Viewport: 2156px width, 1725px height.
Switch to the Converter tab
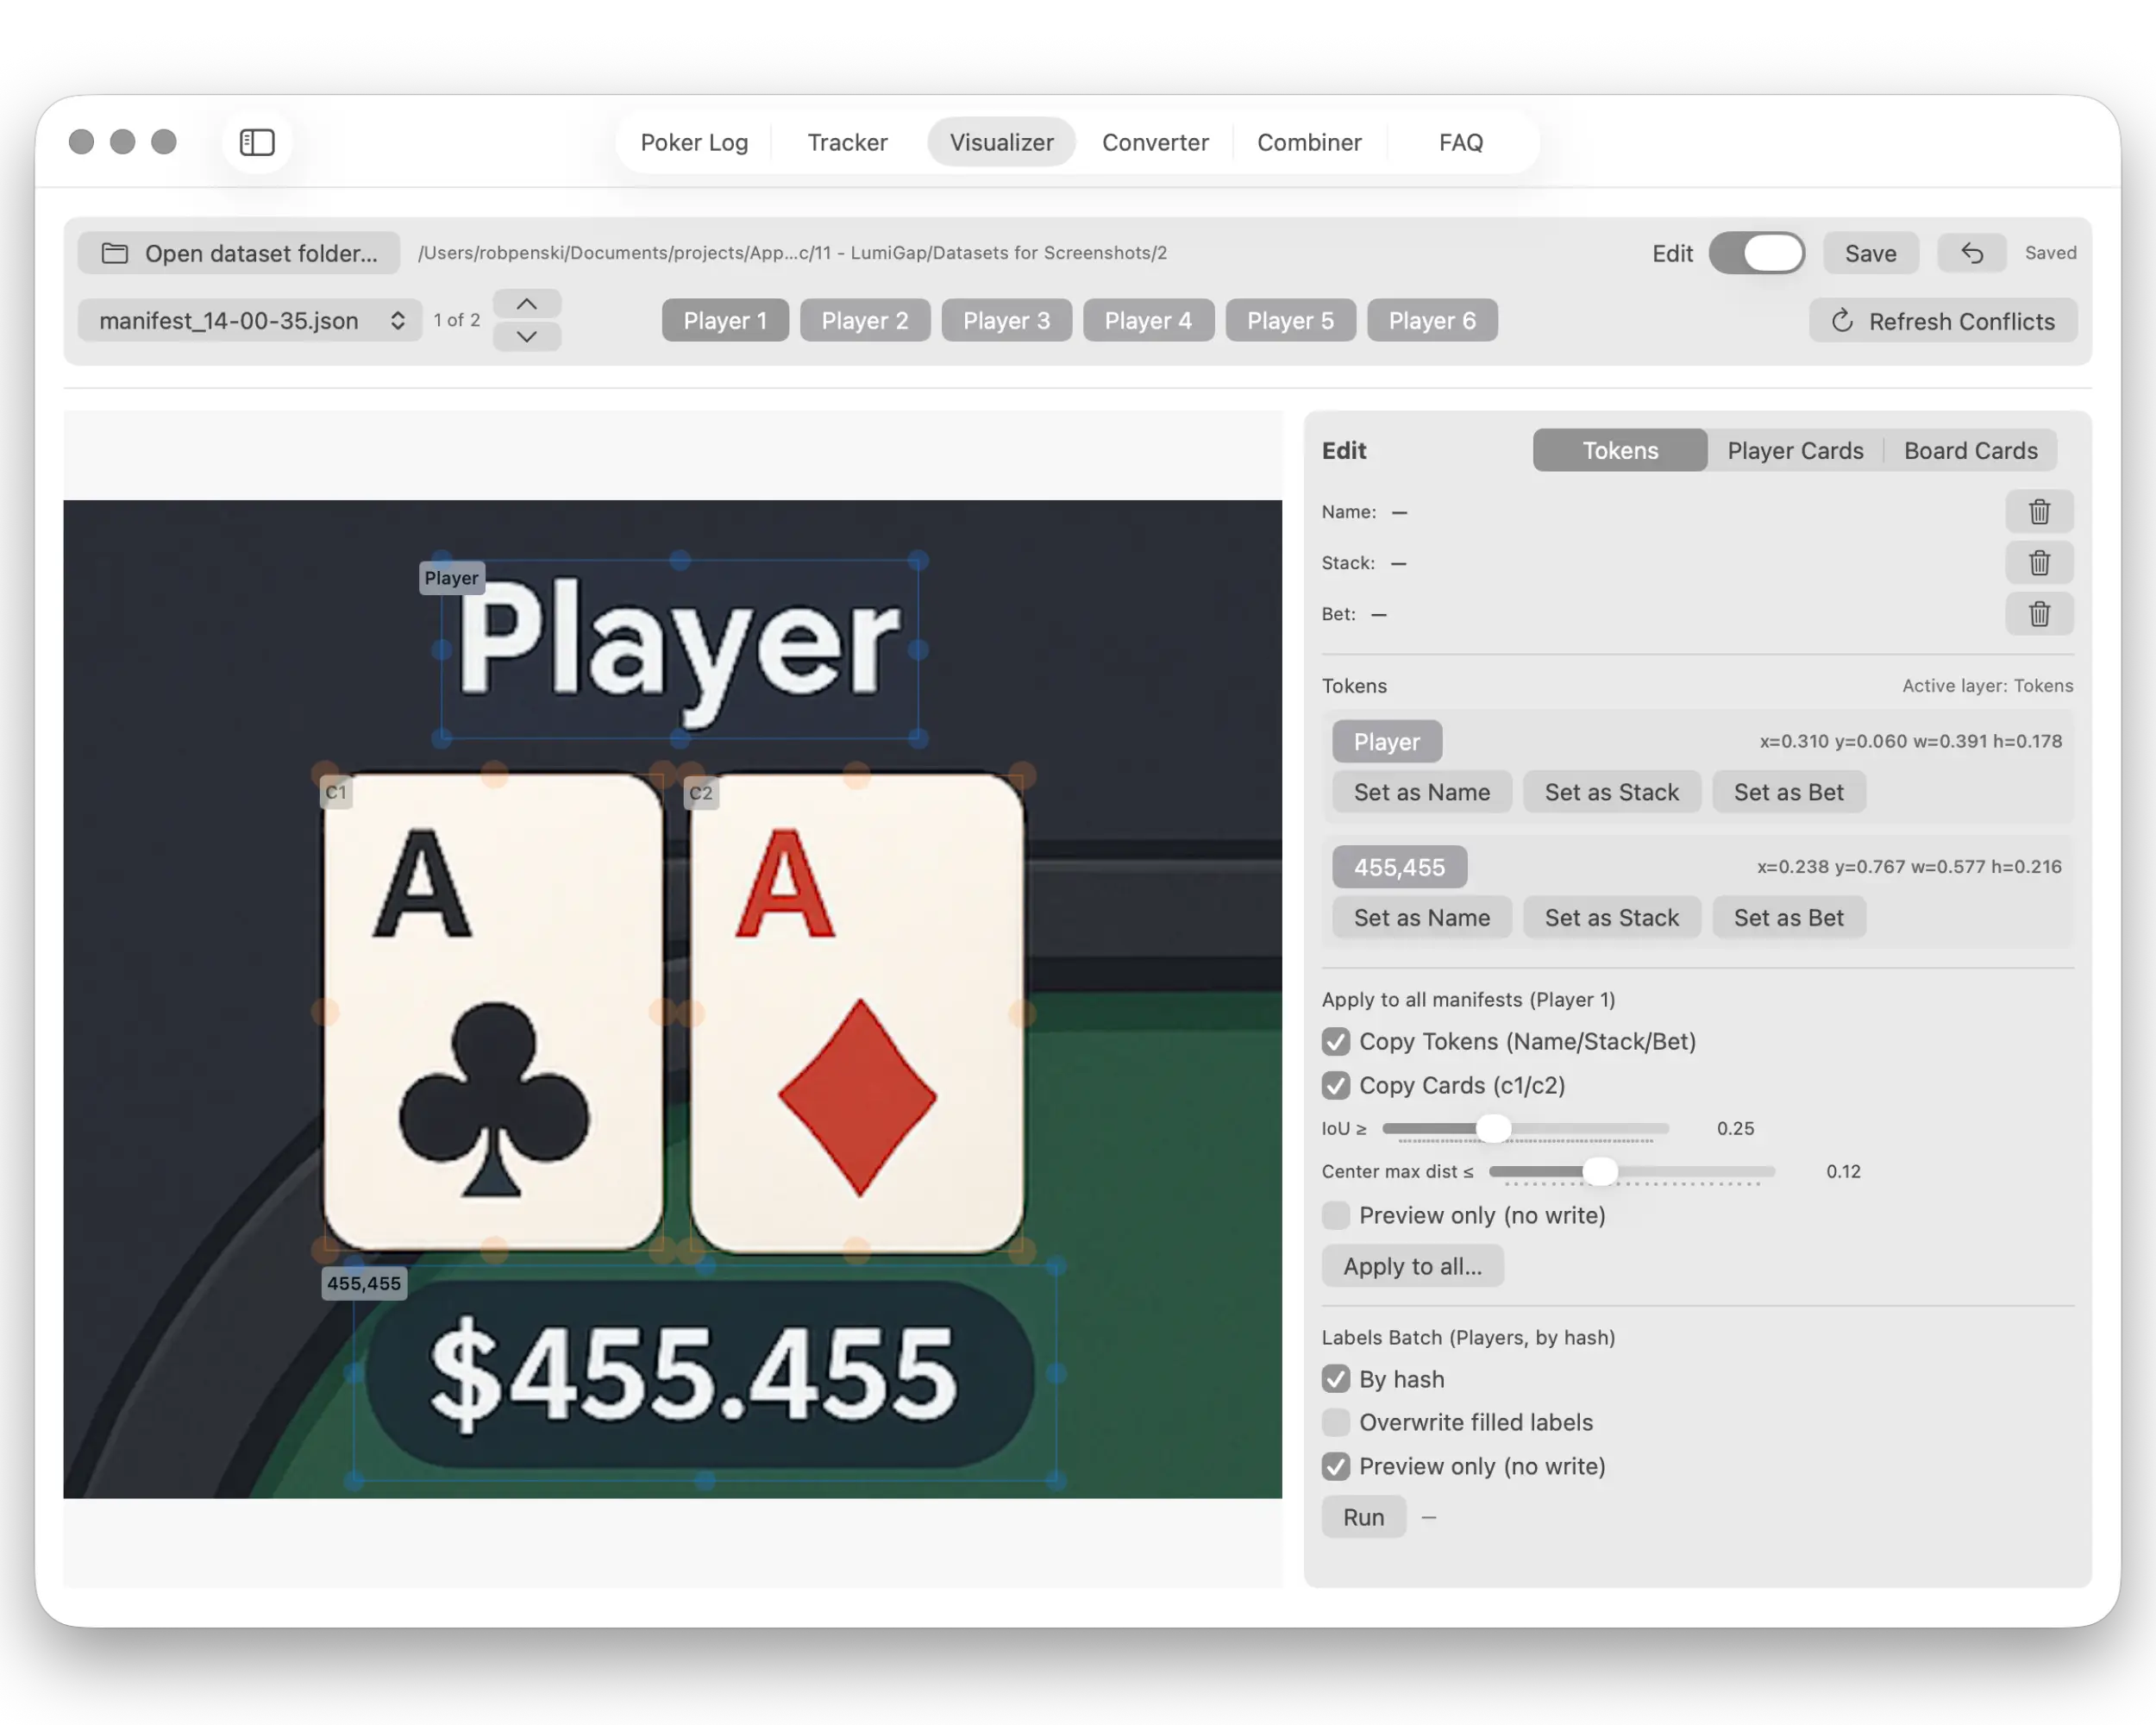pos(1155,142)
